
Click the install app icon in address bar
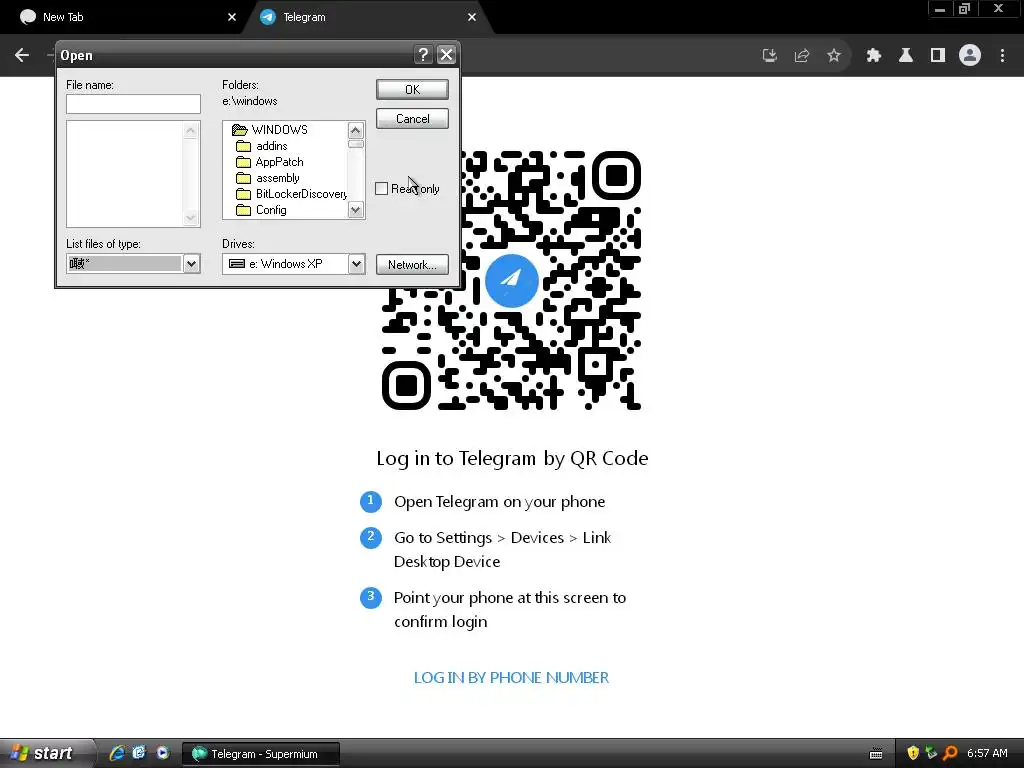[x=770, y=56]
